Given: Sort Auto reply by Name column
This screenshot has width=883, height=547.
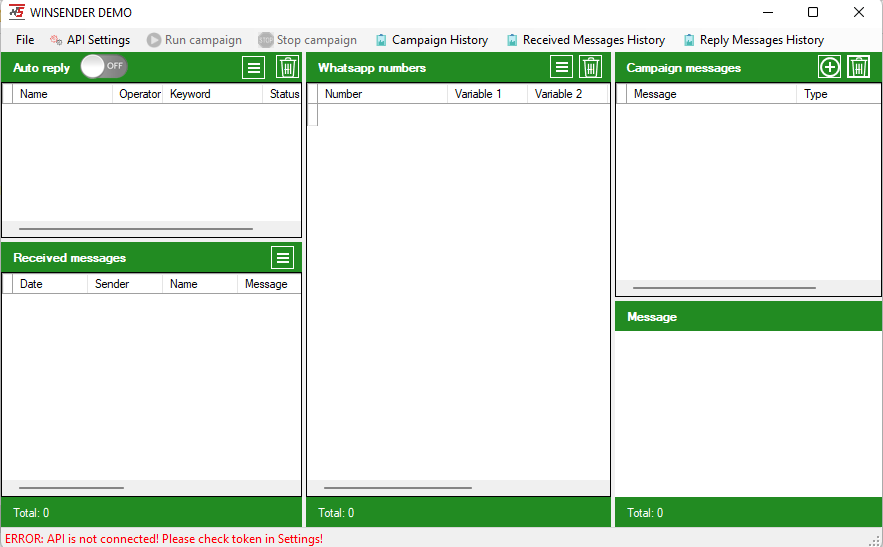Looking at the screenshot, I should (63, 94).
